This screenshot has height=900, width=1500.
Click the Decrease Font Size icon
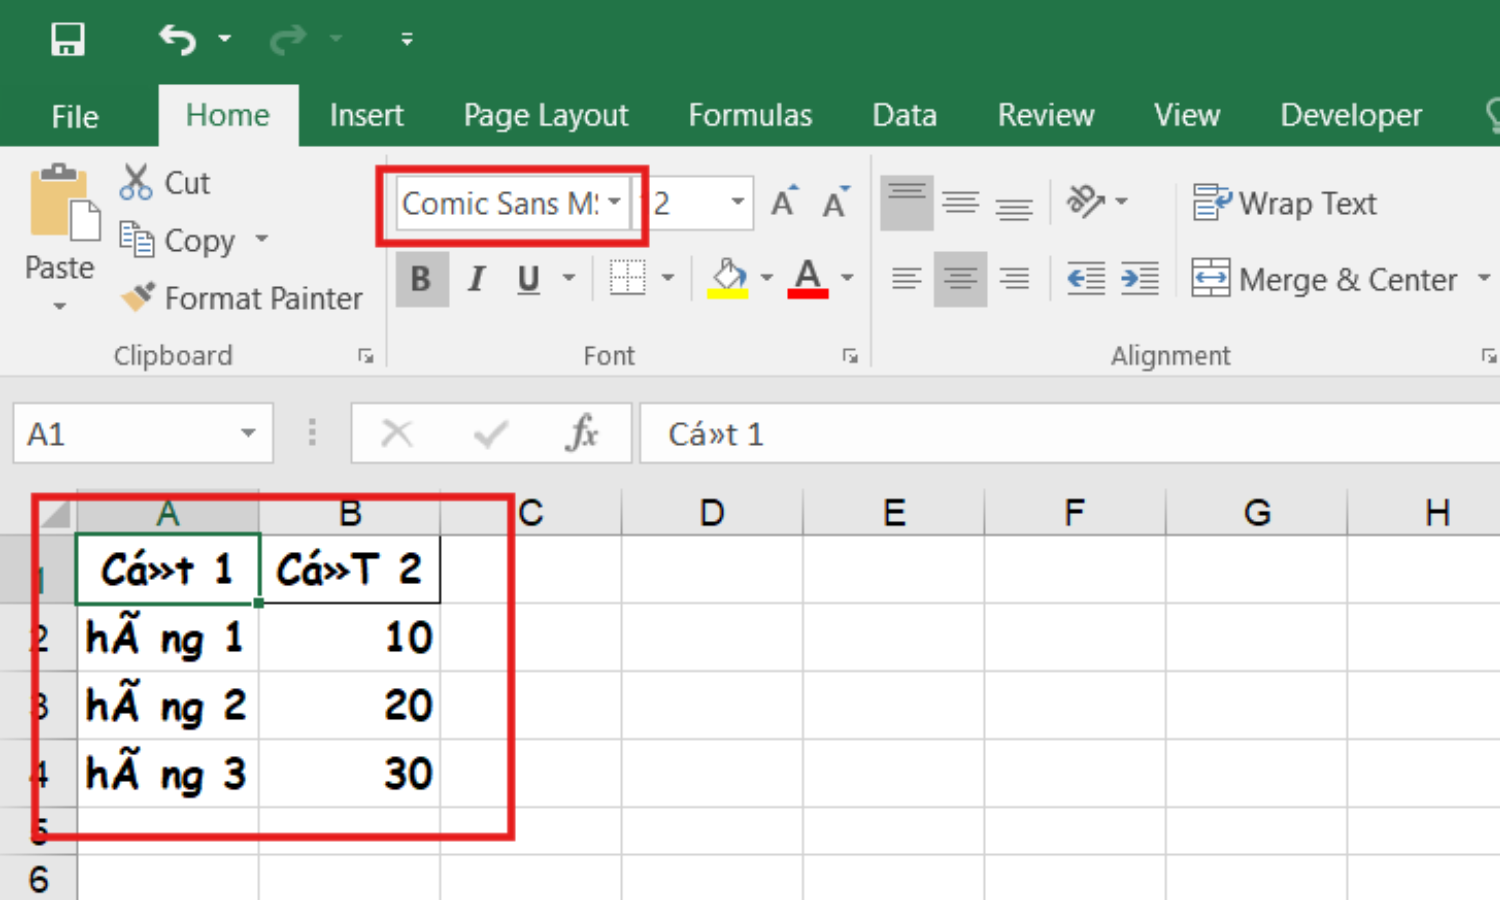pos(836,202)
